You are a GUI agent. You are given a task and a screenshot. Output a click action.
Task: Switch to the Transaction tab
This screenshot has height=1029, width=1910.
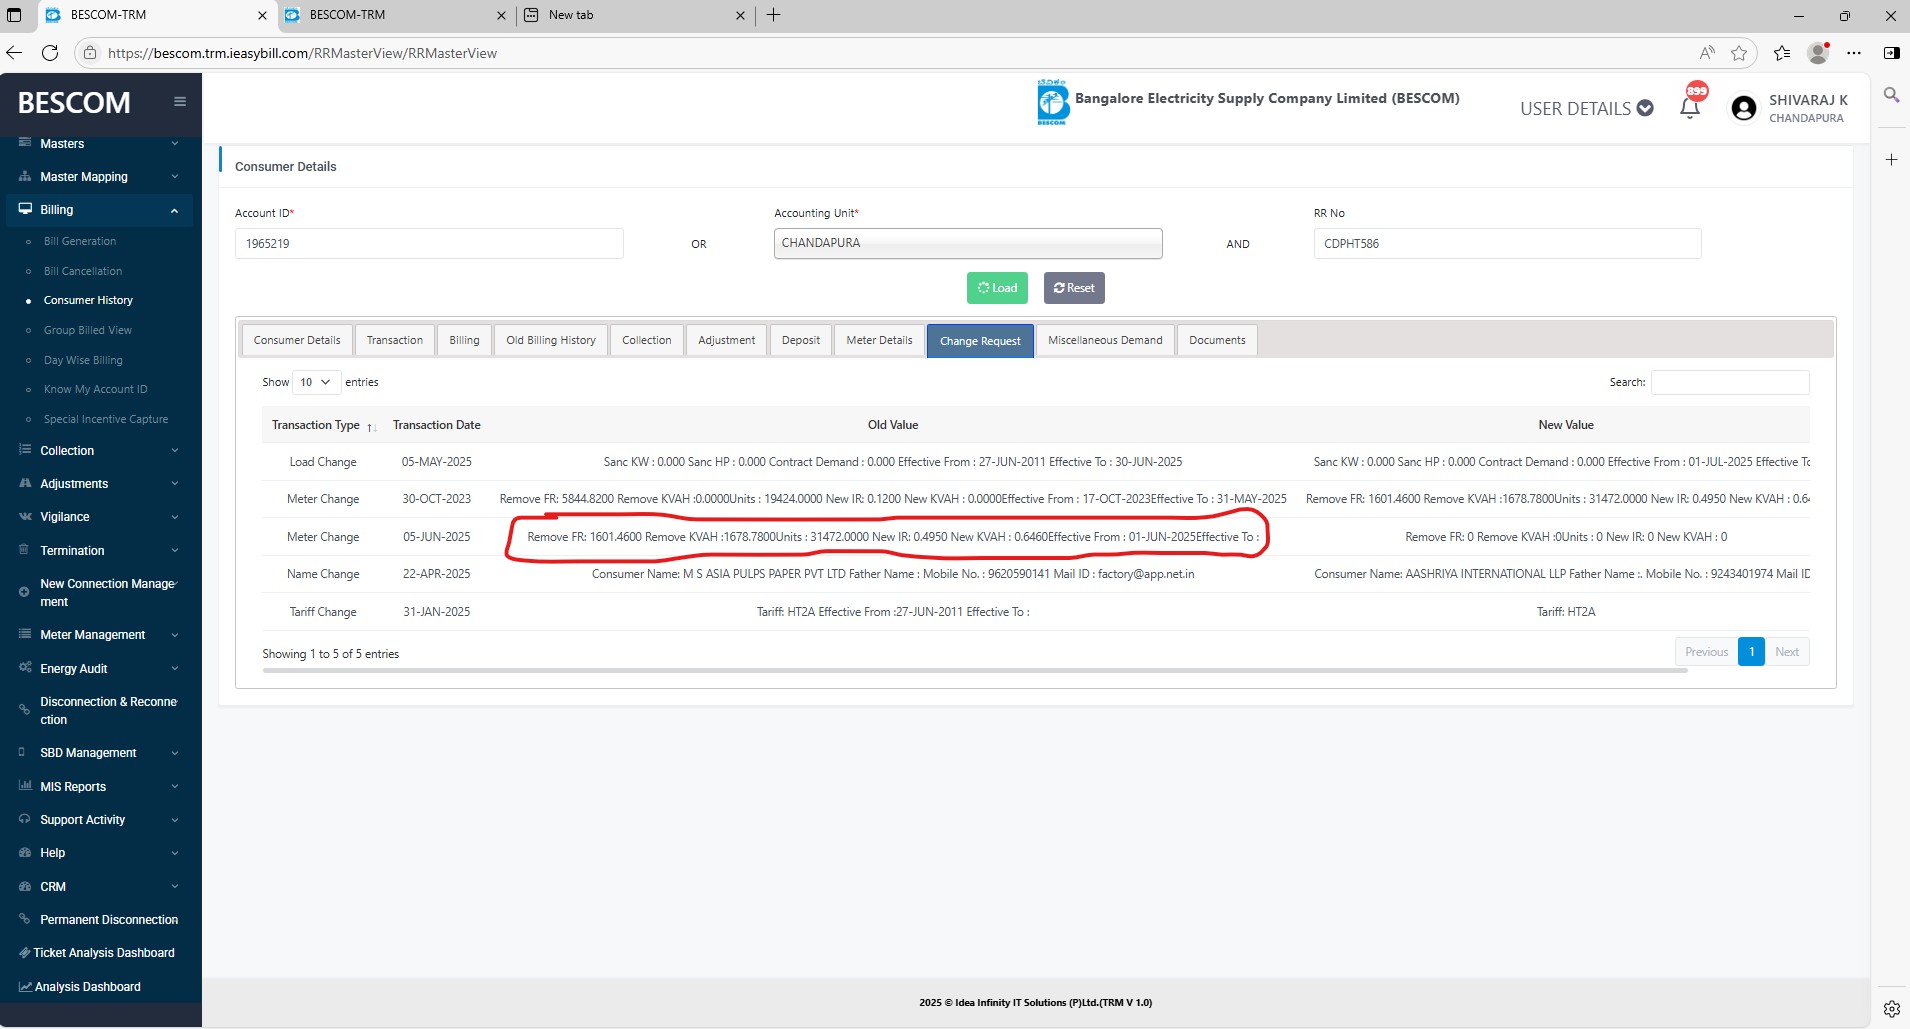(395, 340)
